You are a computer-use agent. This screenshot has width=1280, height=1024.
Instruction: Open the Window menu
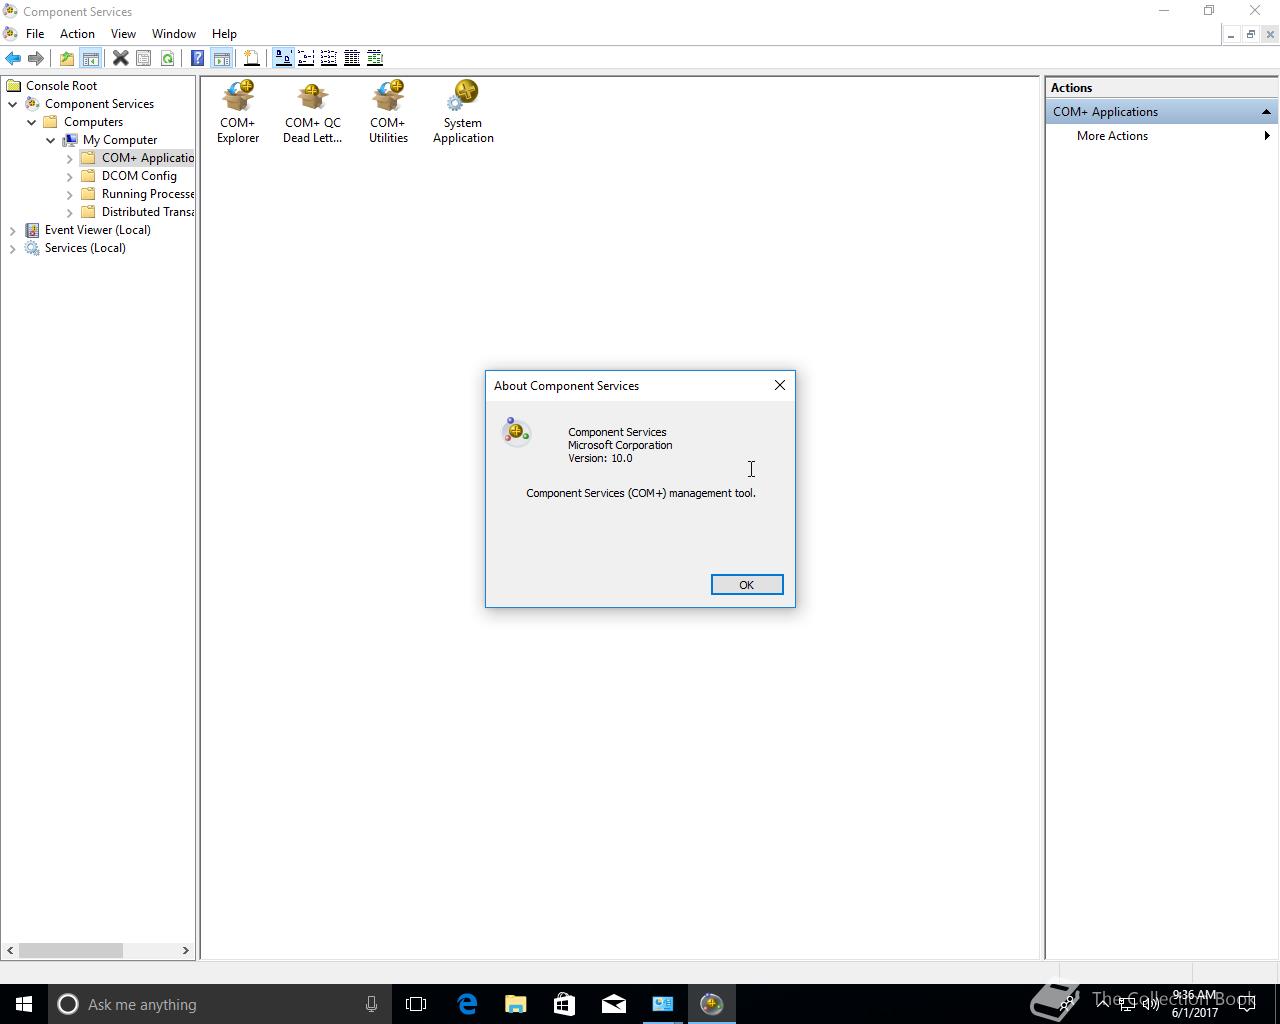(173, 34)
